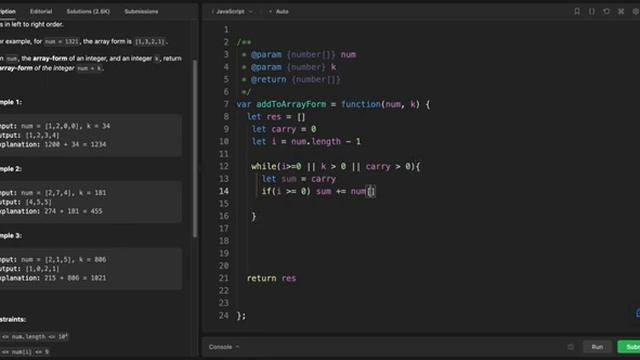Click 'let sum = carry' on line 13
This screenshot has width=640, height=360.
tap(299, 179)
